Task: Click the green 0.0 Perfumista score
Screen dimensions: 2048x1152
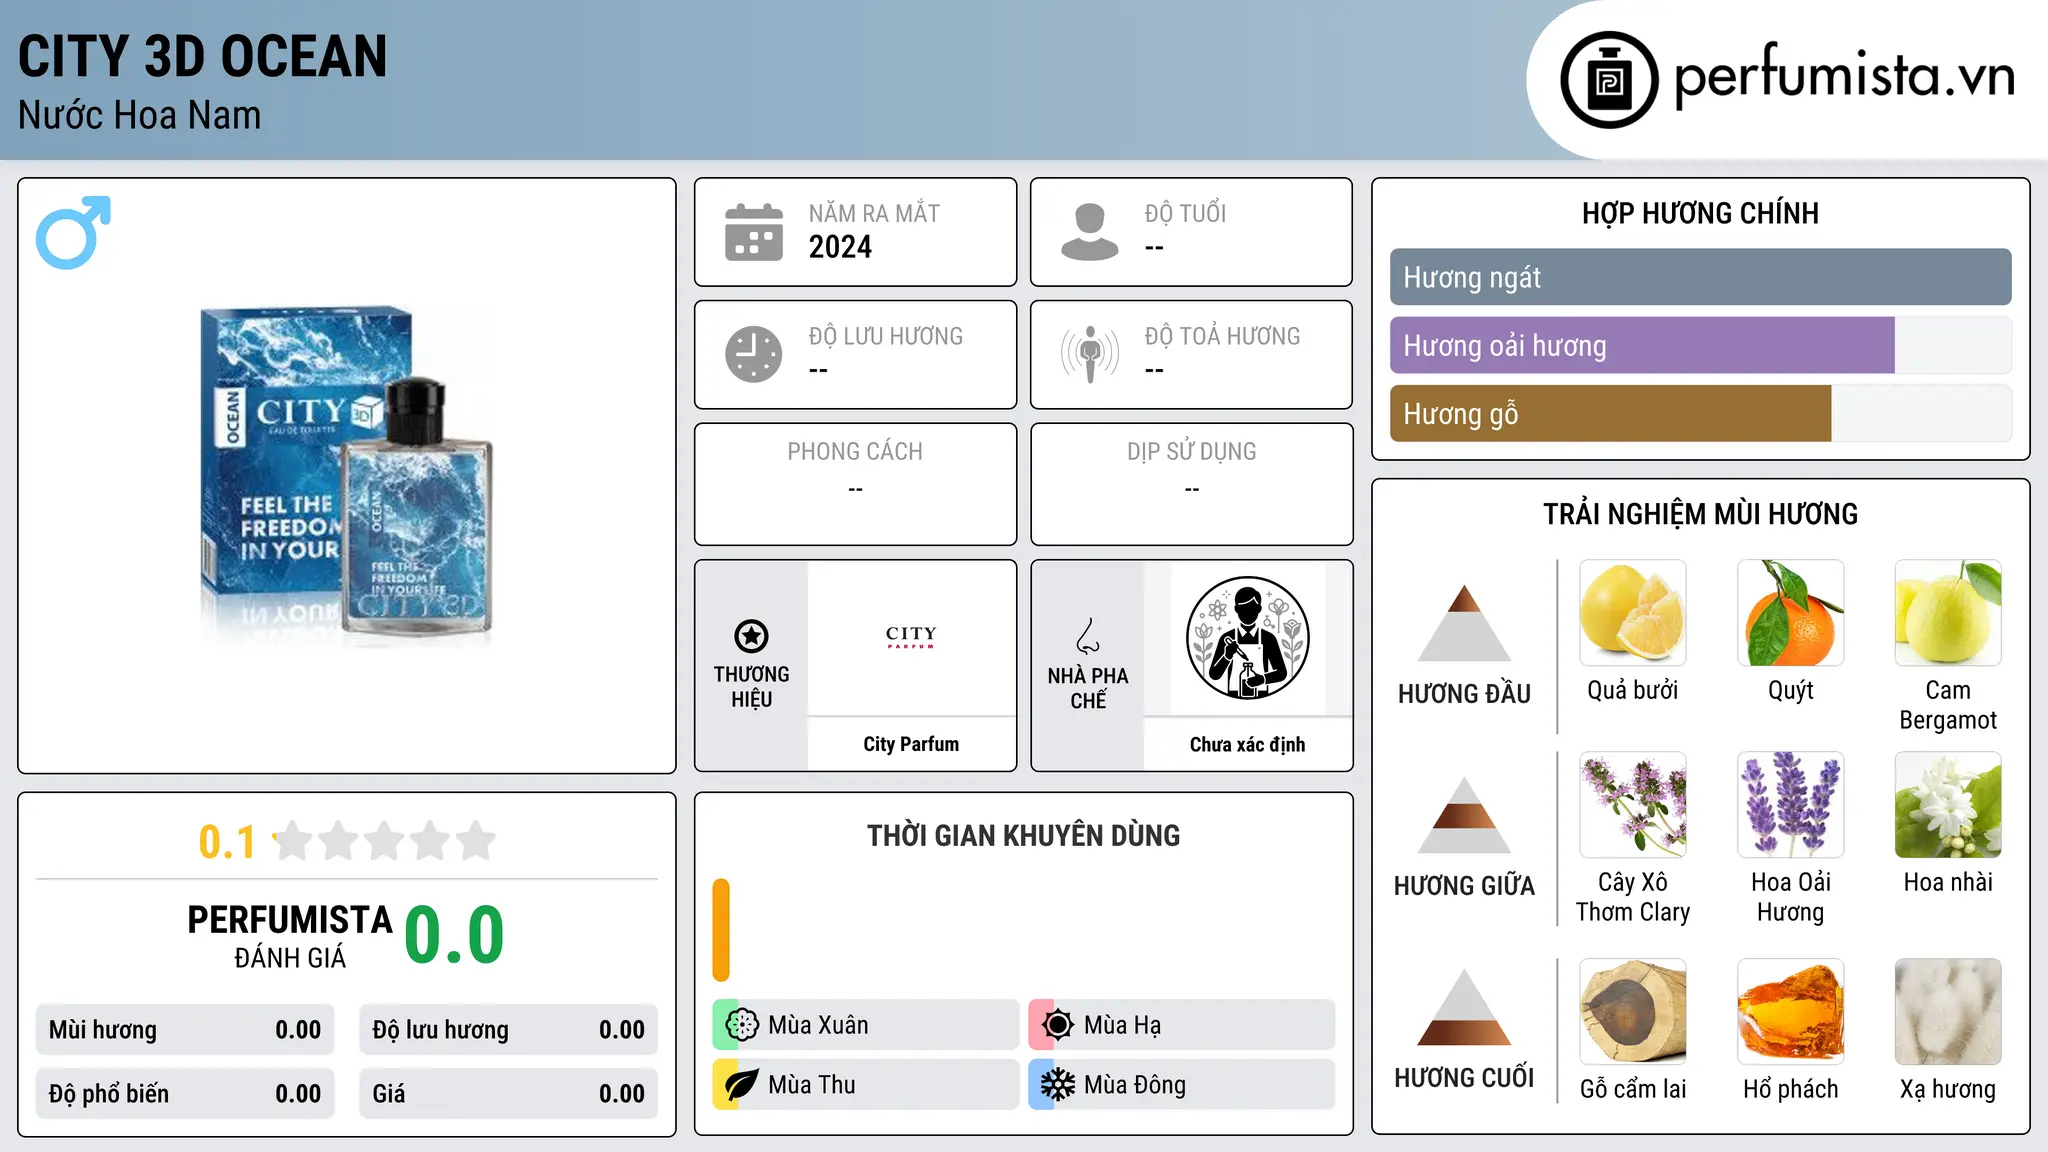Action: pyautogui.click(x=454, y=935)
